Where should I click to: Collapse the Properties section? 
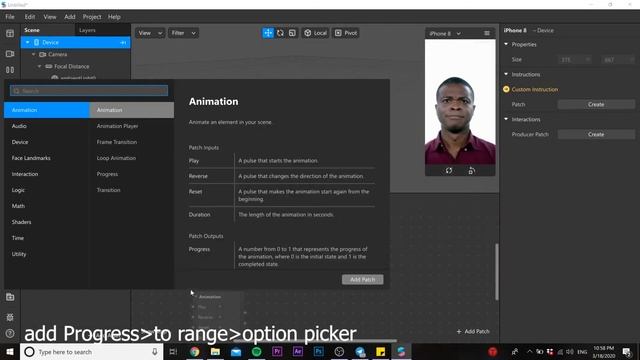click(x=506, y=44)
